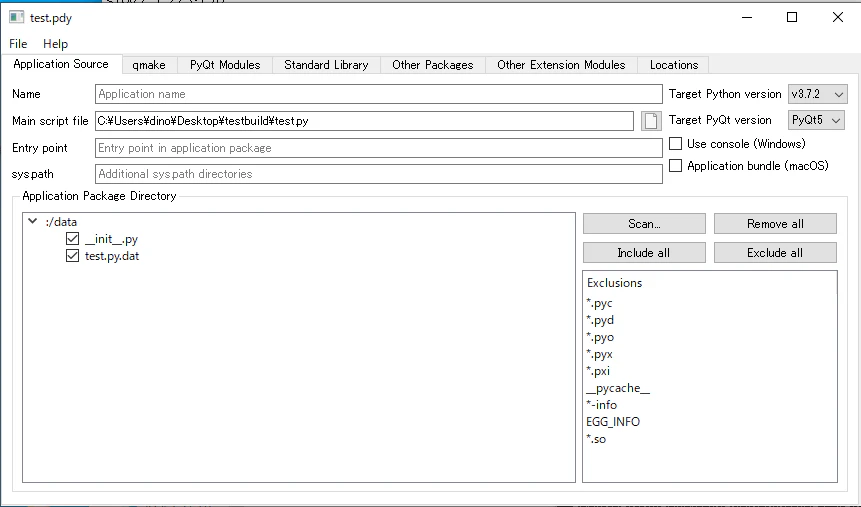The width and height of the screenshot is (861, 507).
Task: Click the Exclude all button
Action: tap(775, 253)
